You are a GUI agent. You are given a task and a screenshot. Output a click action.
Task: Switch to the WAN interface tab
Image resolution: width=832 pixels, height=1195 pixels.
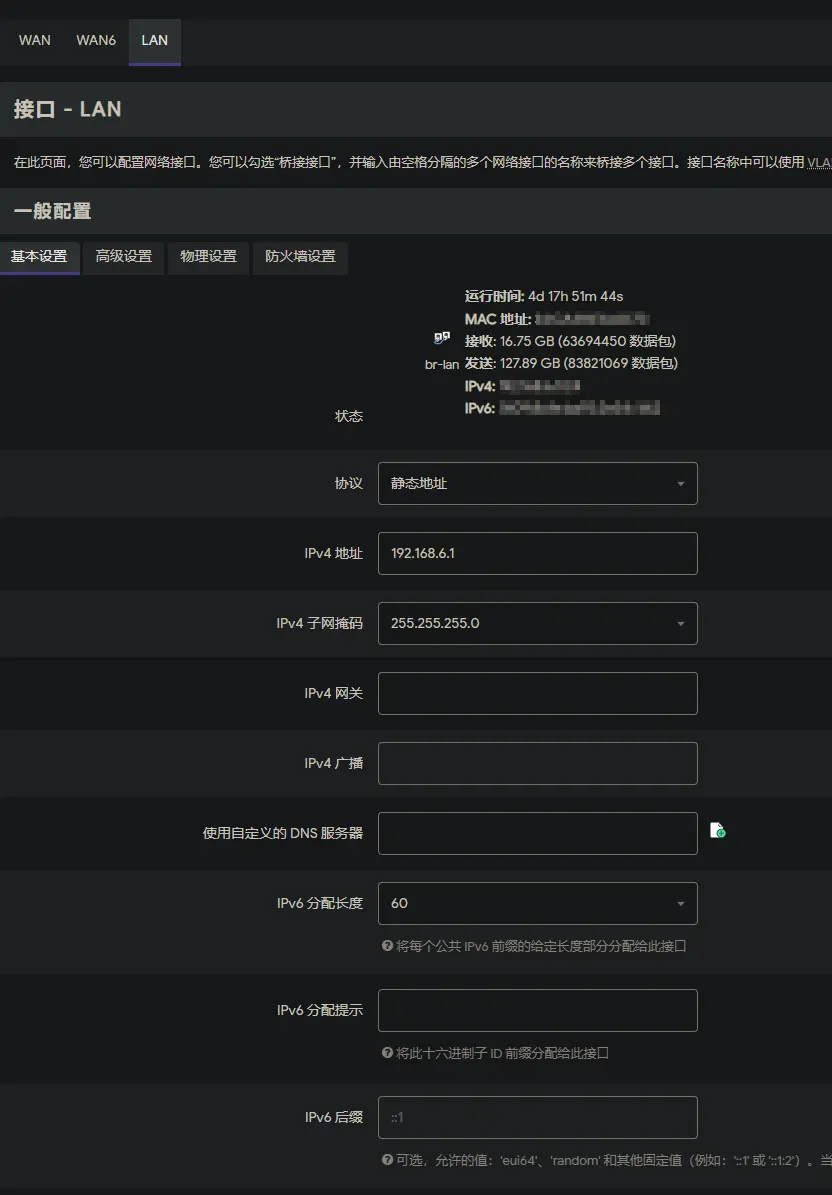[35, 40]
